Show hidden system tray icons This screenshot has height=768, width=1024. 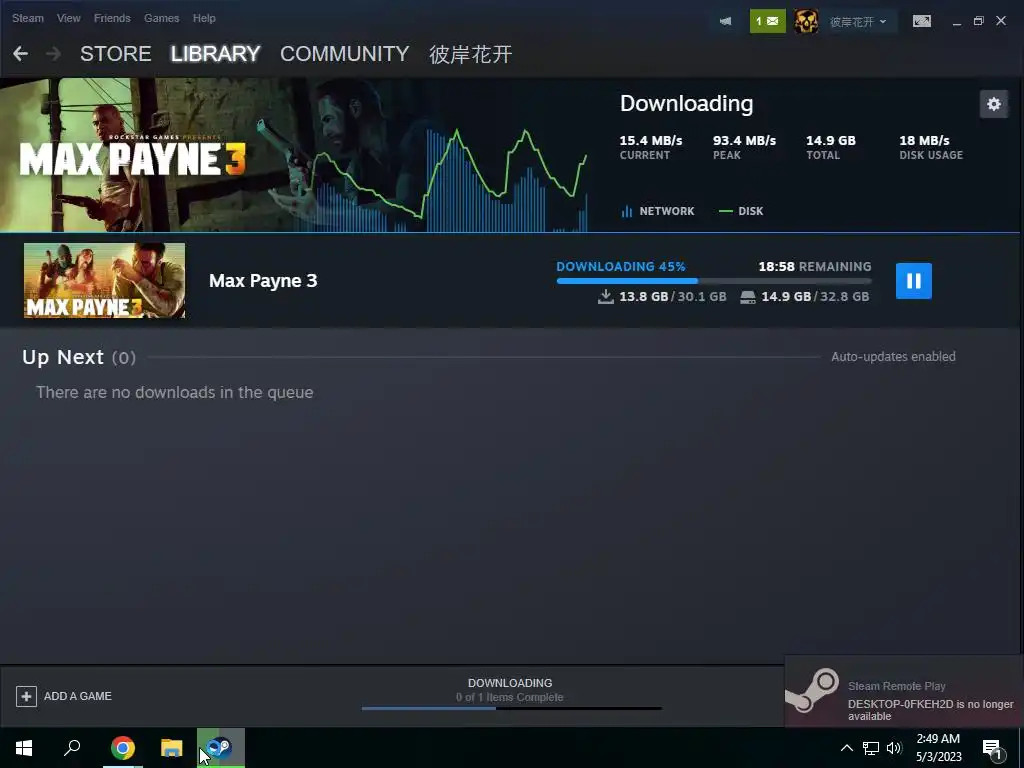846,748
